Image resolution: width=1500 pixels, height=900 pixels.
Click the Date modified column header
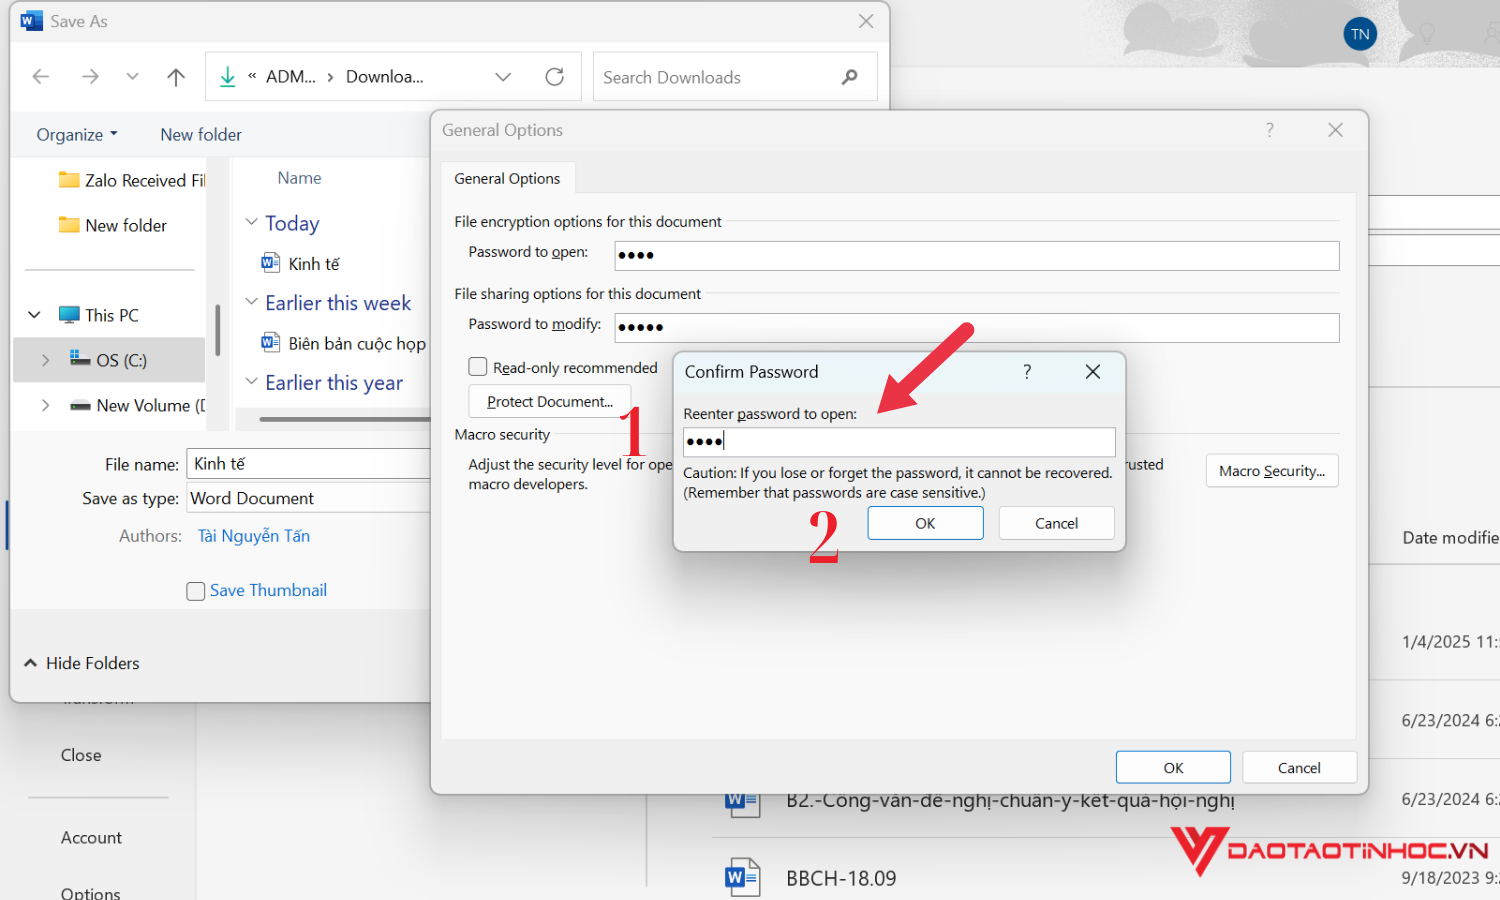(1450, 538)
